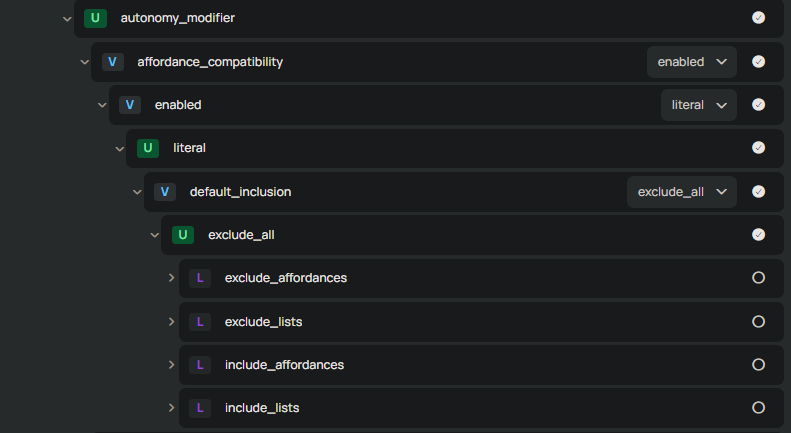The height and width of the screenshot is (433, 791).
Task: Click the V icon beside default_inclusion
Action: pos(165,191)
